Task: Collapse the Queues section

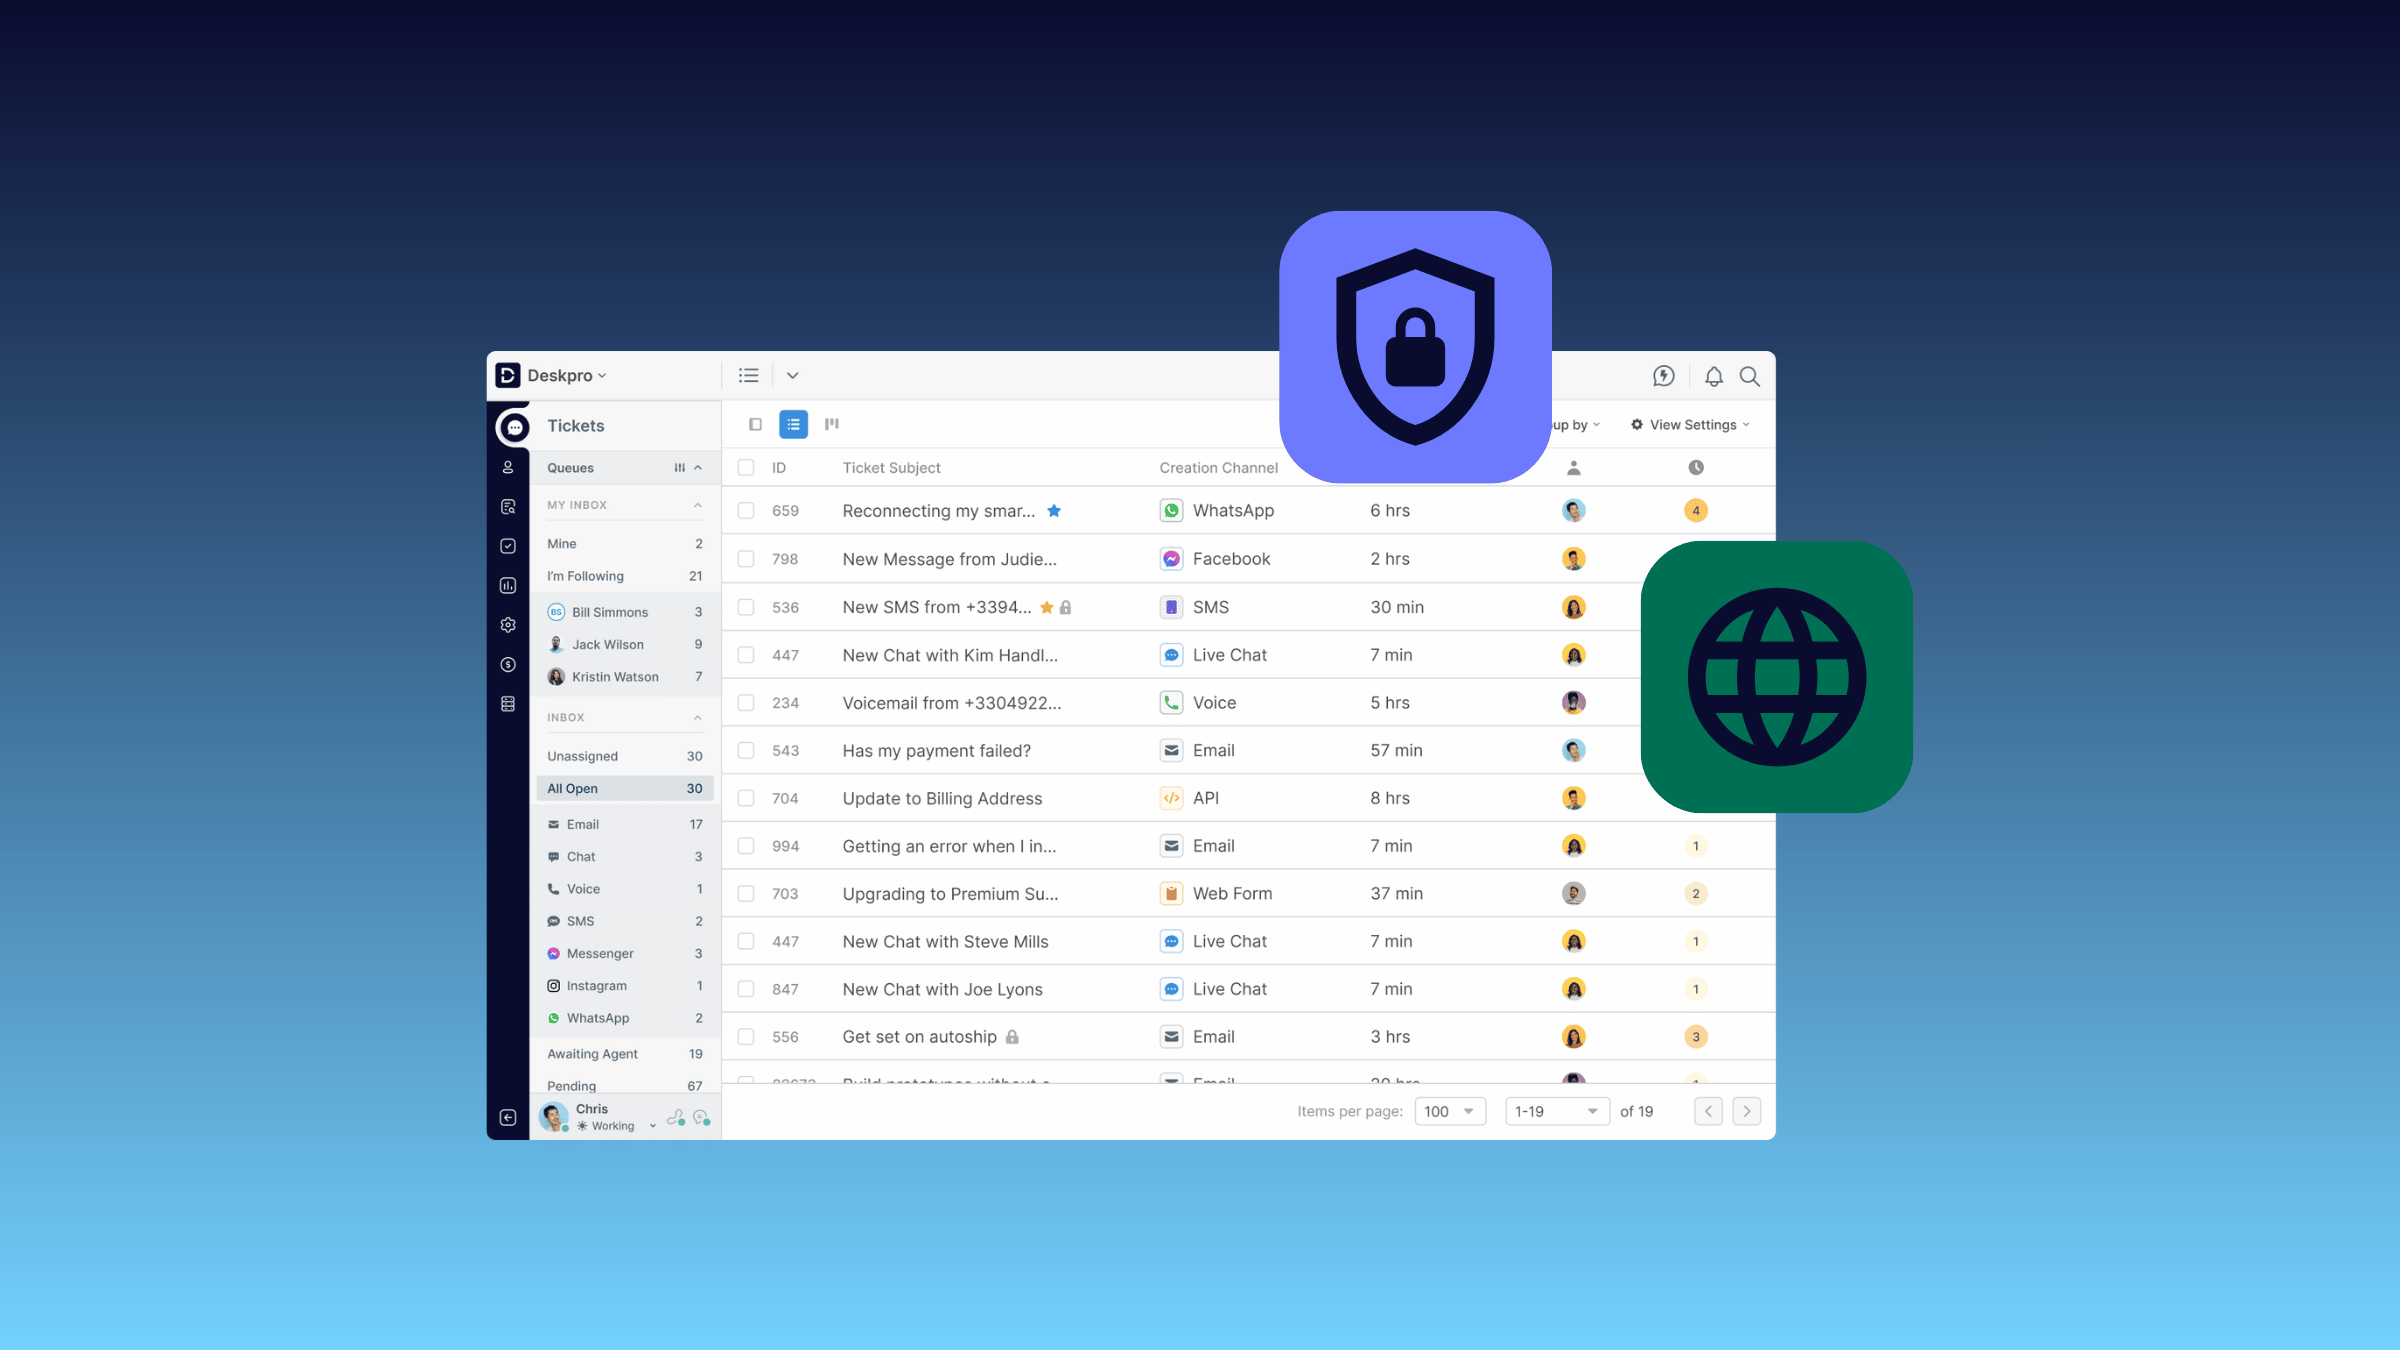Action: point(698,468)
